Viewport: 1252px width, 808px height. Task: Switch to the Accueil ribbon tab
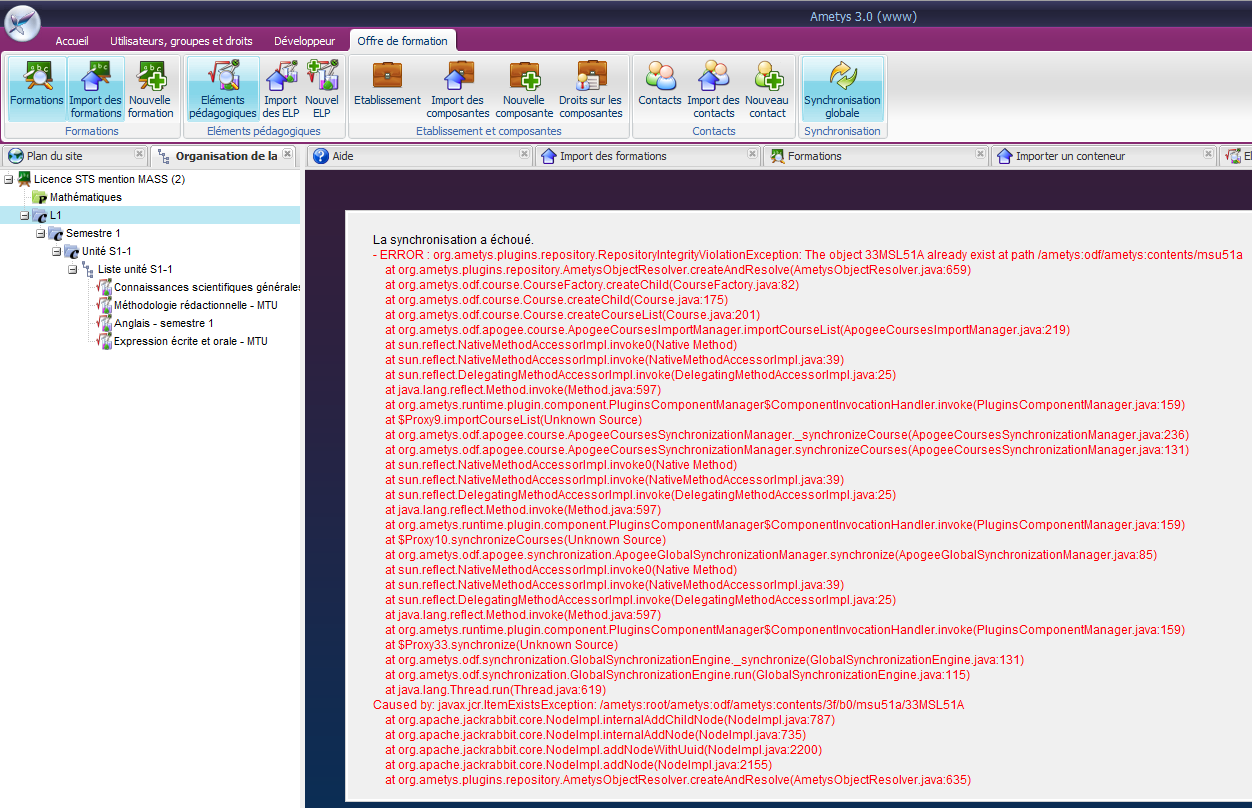pos(72,41)
